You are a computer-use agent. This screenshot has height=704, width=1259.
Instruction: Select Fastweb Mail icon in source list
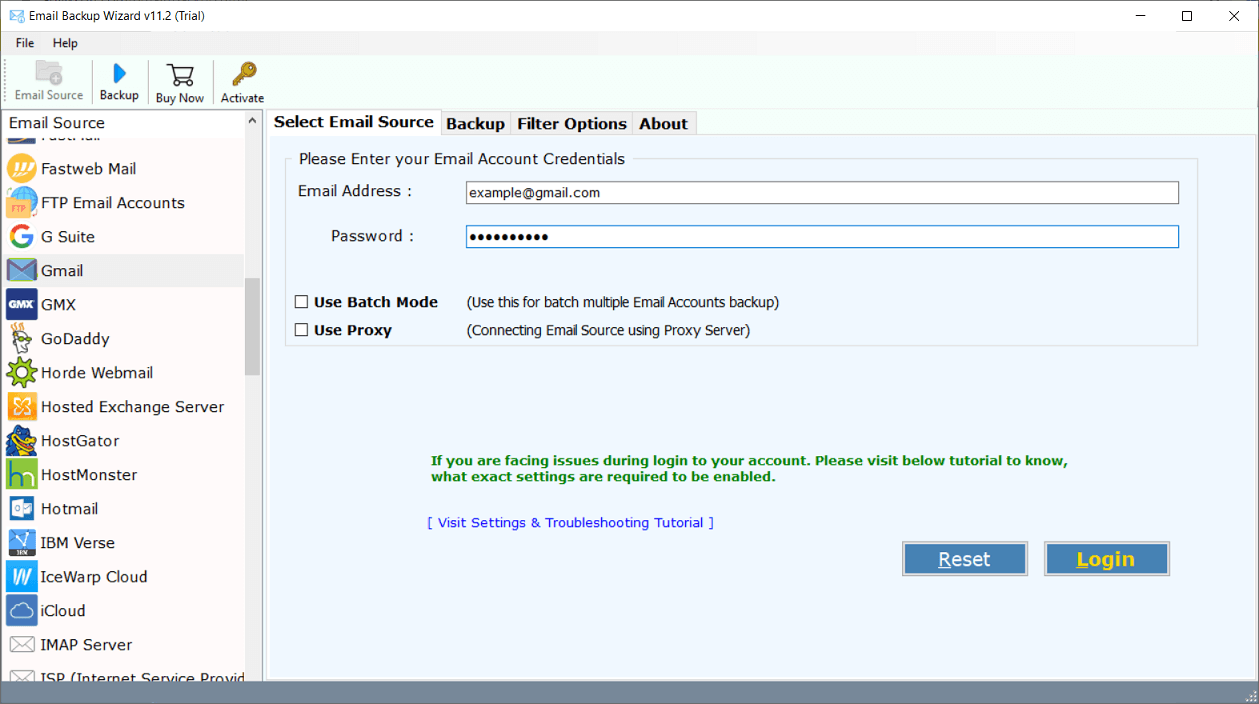click(22, 169)
